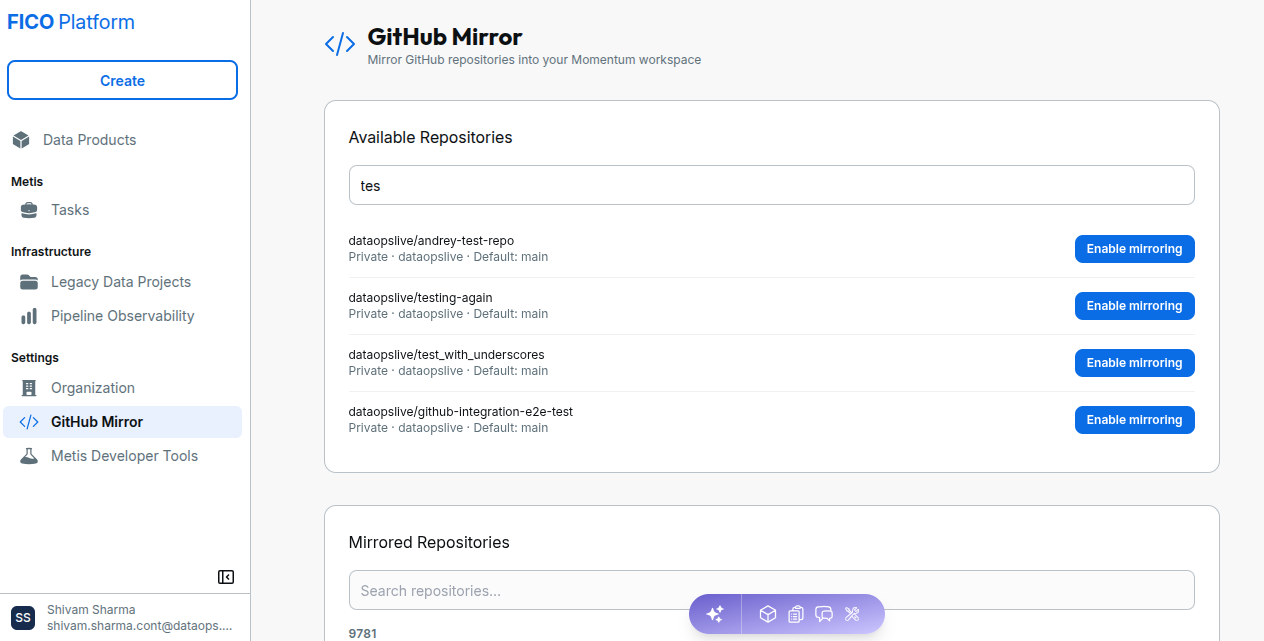Enable mirroring for test_with_underscores

pyautogui.click(x=1134, y=363)
